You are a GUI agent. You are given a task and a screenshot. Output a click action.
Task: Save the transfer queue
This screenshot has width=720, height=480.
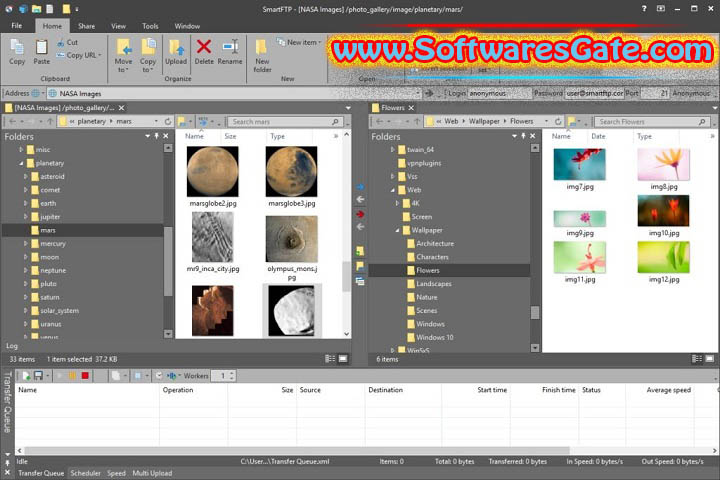[39, 376]
